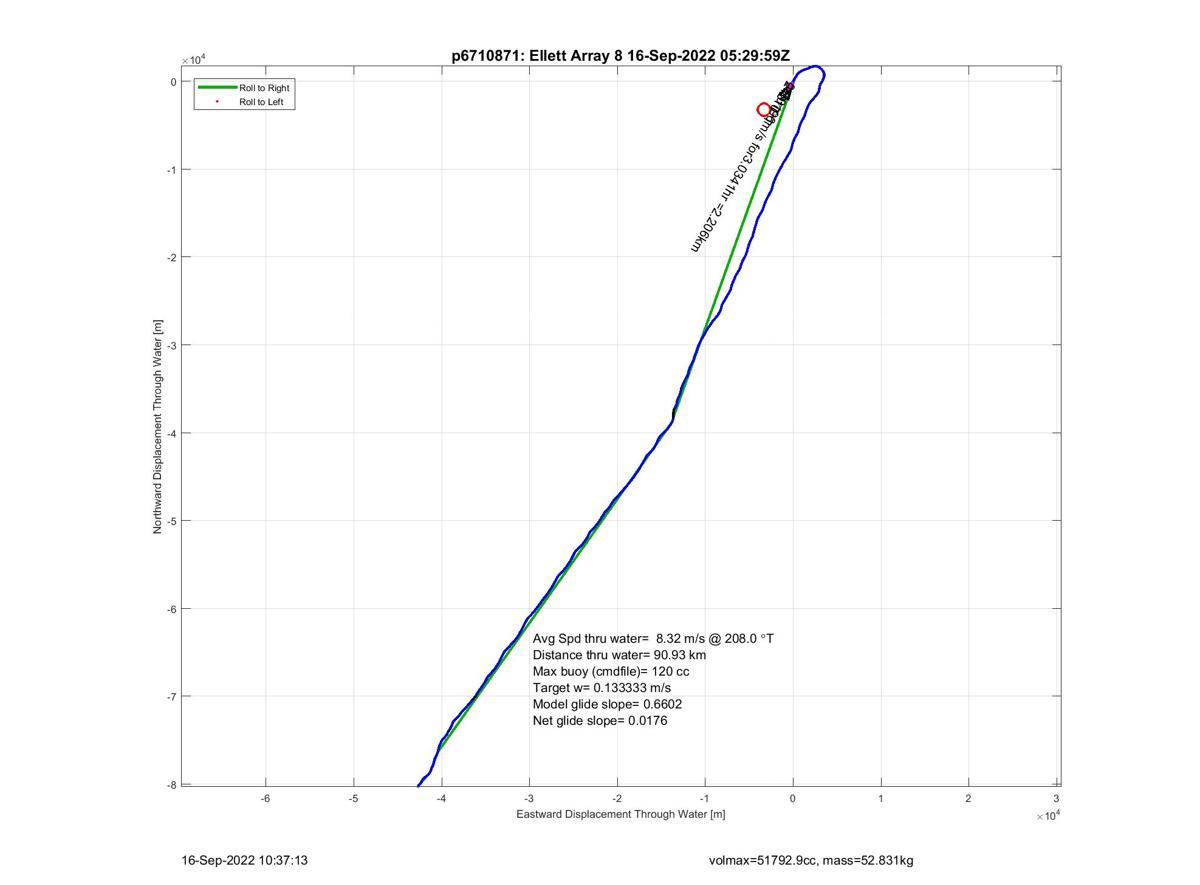Click the y-axis tick label '-2'
The image size is (1200, 885).
tap(172, 258)
